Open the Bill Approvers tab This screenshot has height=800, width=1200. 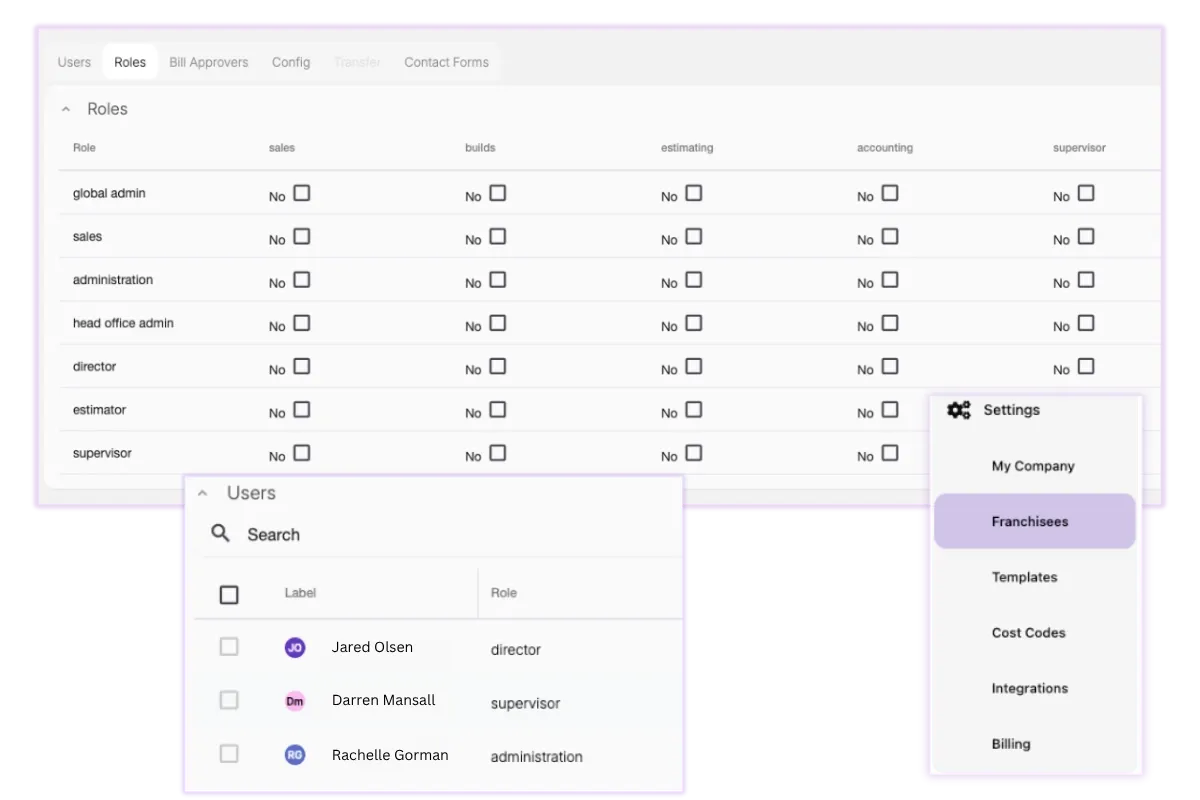(x=209, y=62)
